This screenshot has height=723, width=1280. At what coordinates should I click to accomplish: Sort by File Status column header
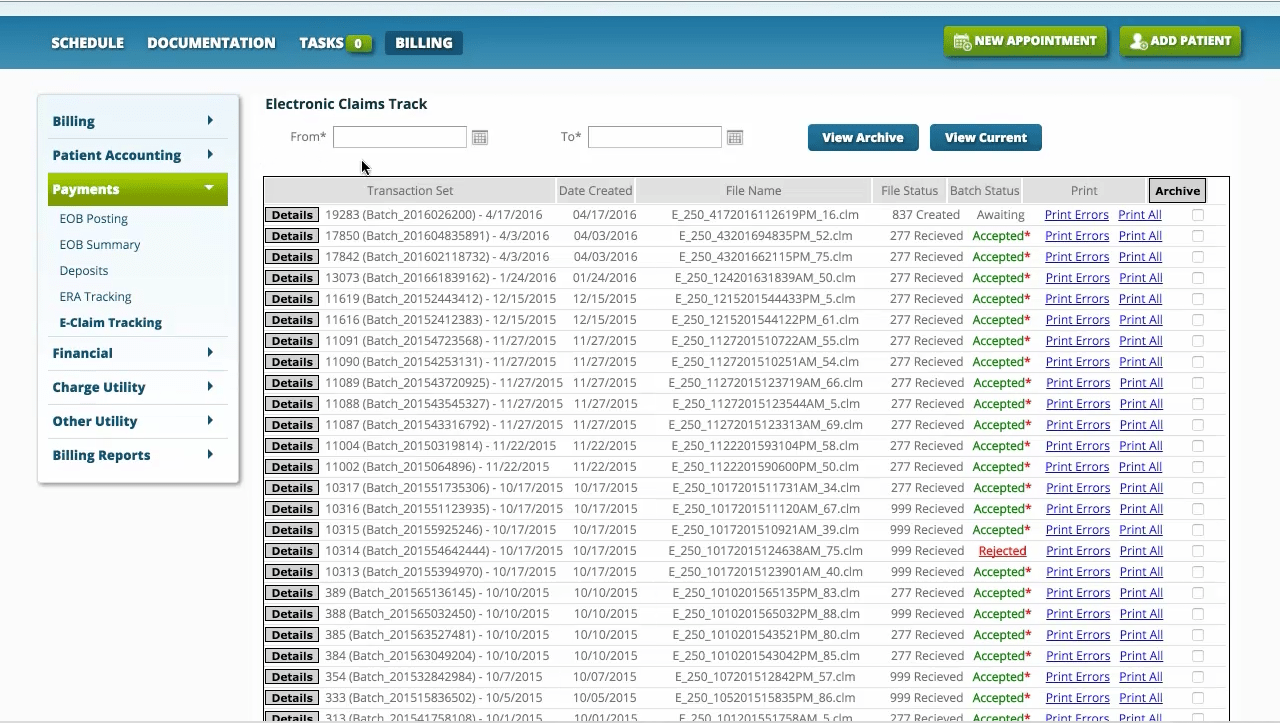point(910,191)
